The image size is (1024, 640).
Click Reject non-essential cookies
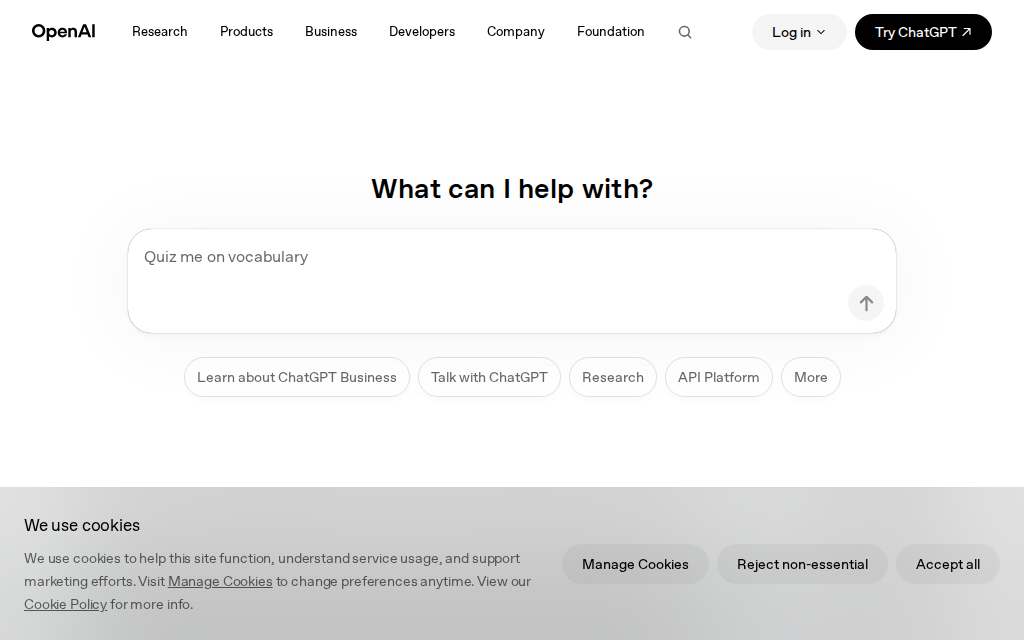coord(802,564)
